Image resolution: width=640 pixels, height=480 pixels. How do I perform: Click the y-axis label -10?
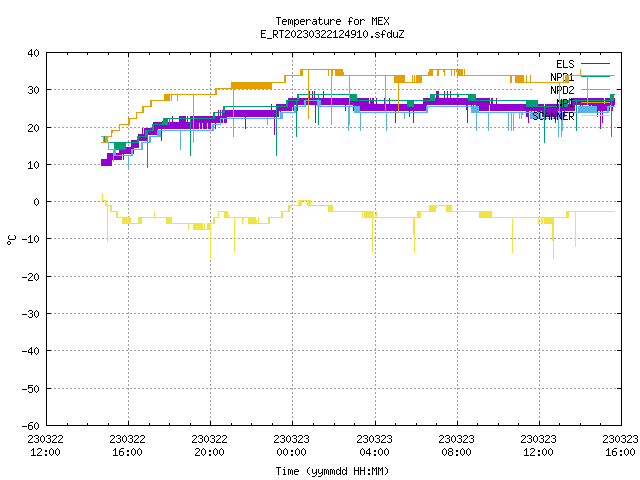tap(31, 239)
